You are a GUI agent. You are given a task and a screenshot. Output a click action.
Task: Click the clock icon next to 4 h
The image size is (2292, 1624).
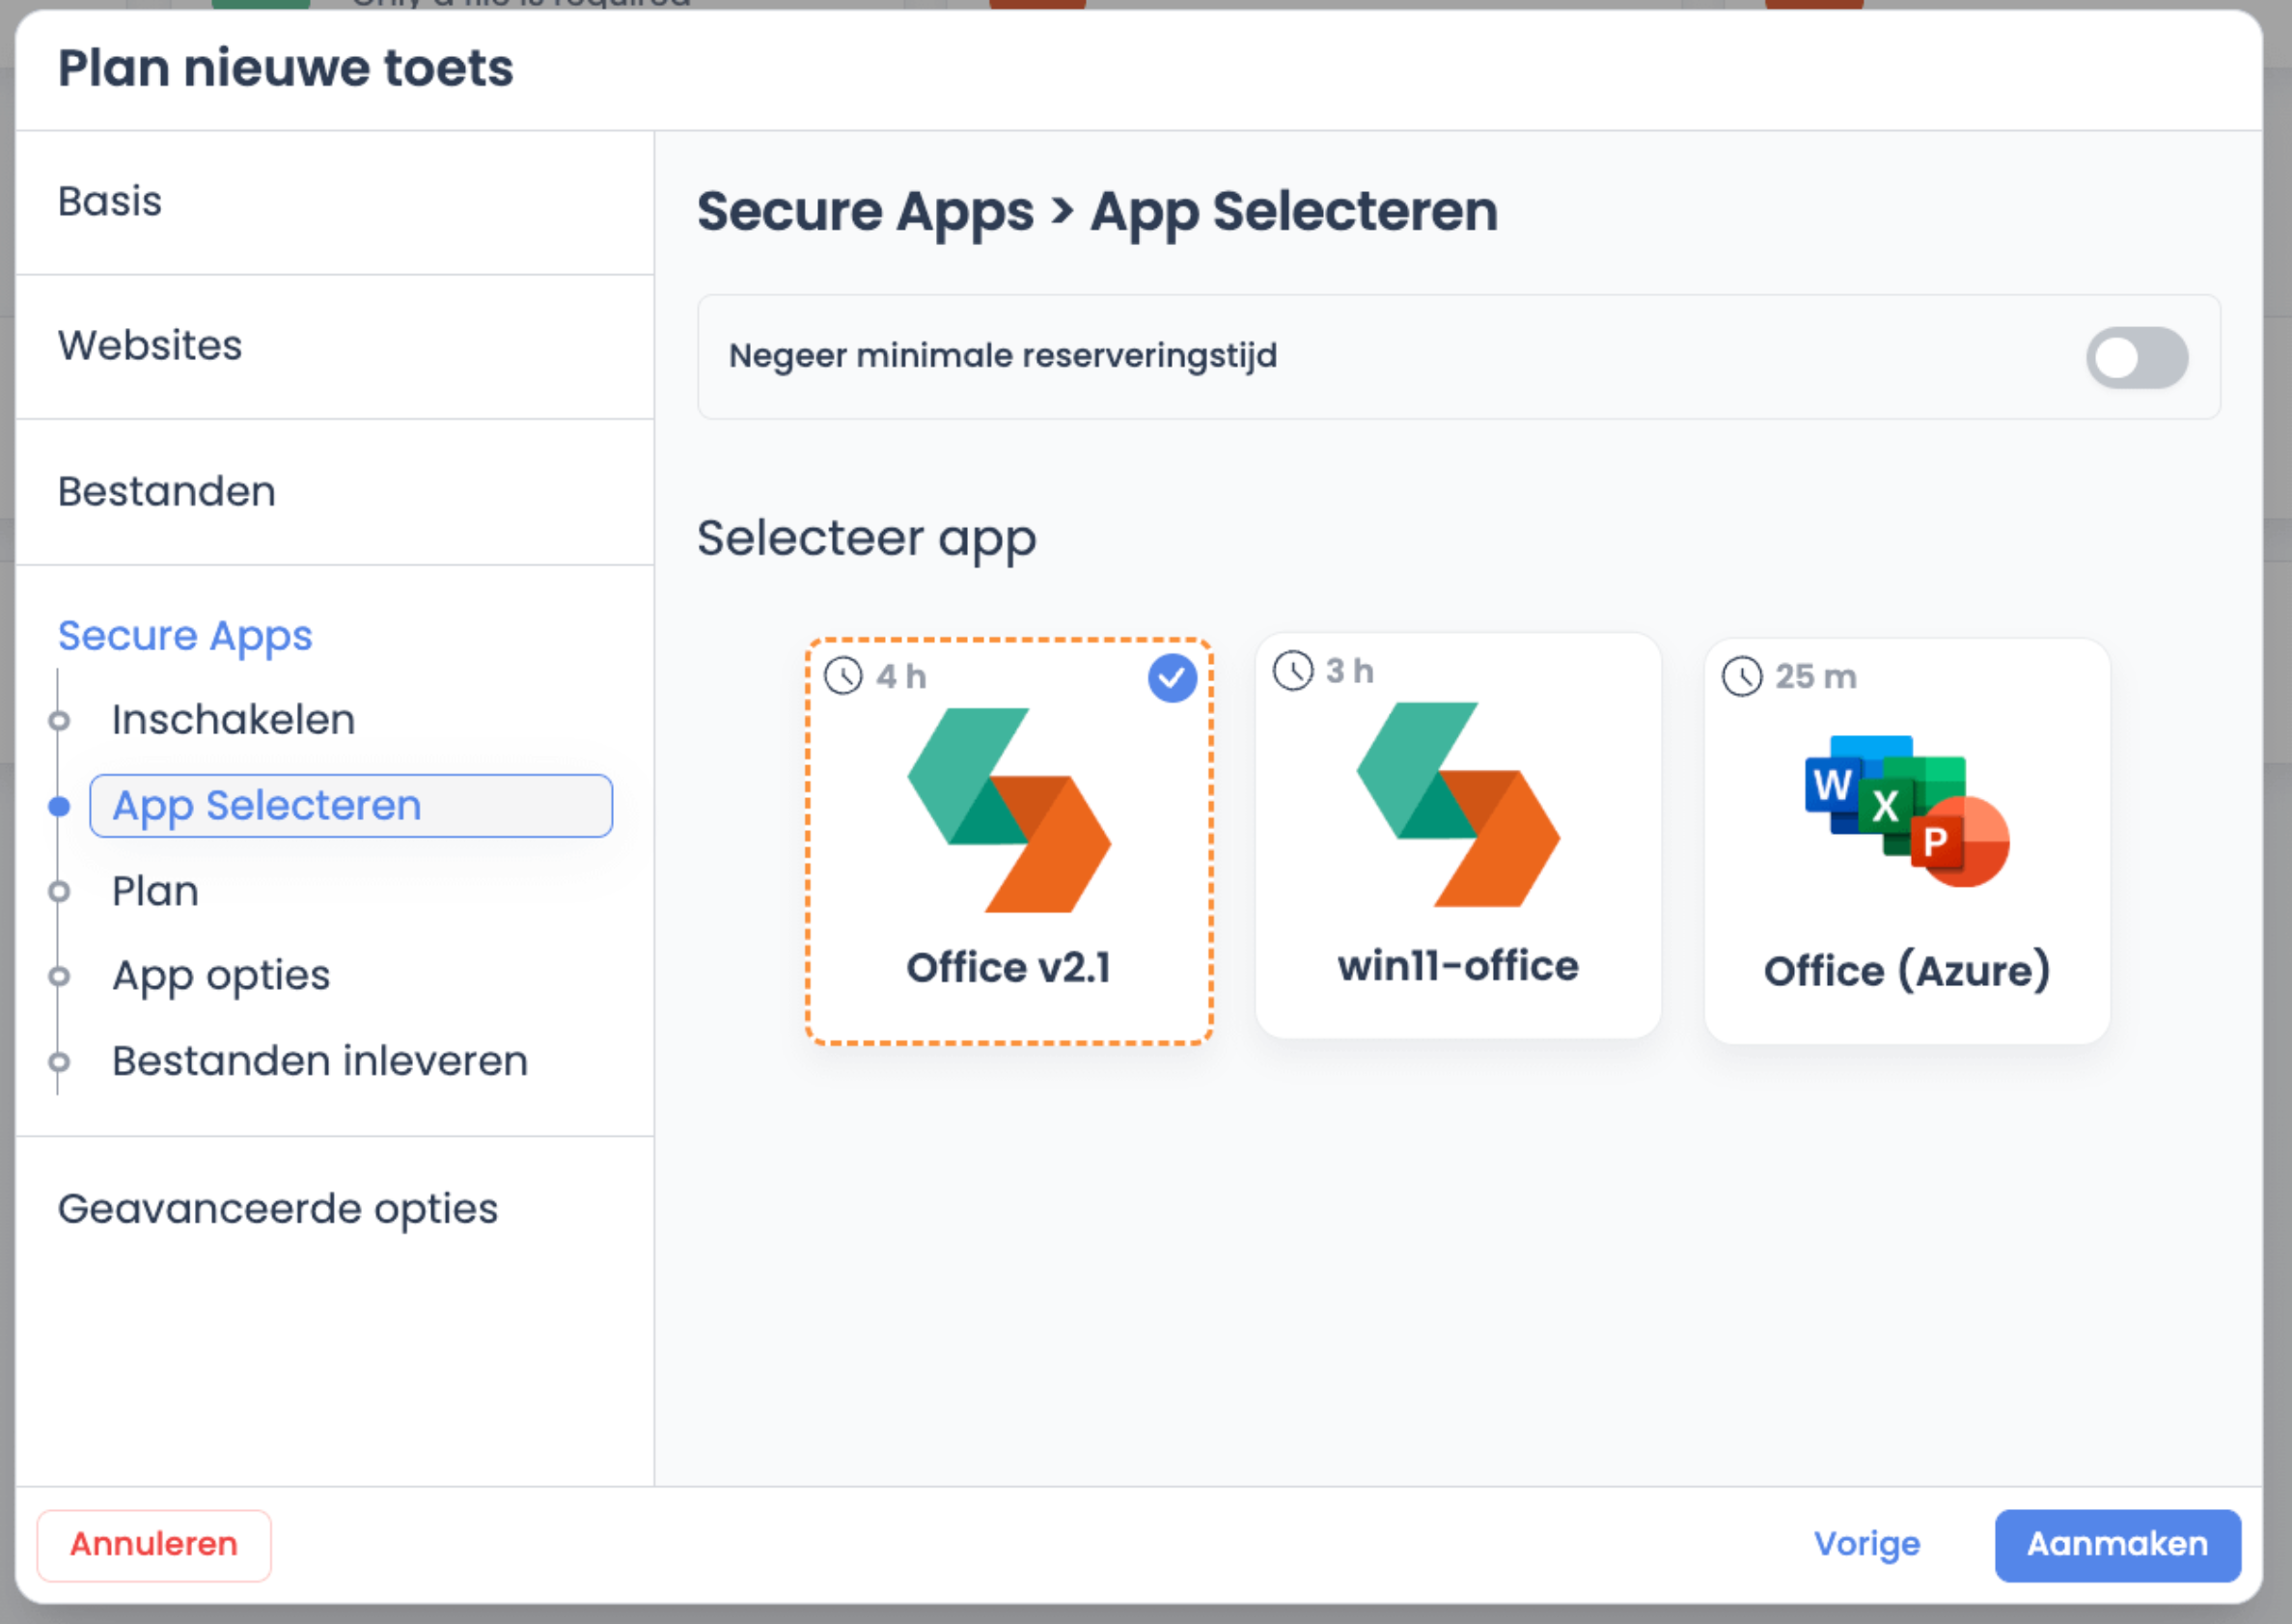tap(843, 676)
